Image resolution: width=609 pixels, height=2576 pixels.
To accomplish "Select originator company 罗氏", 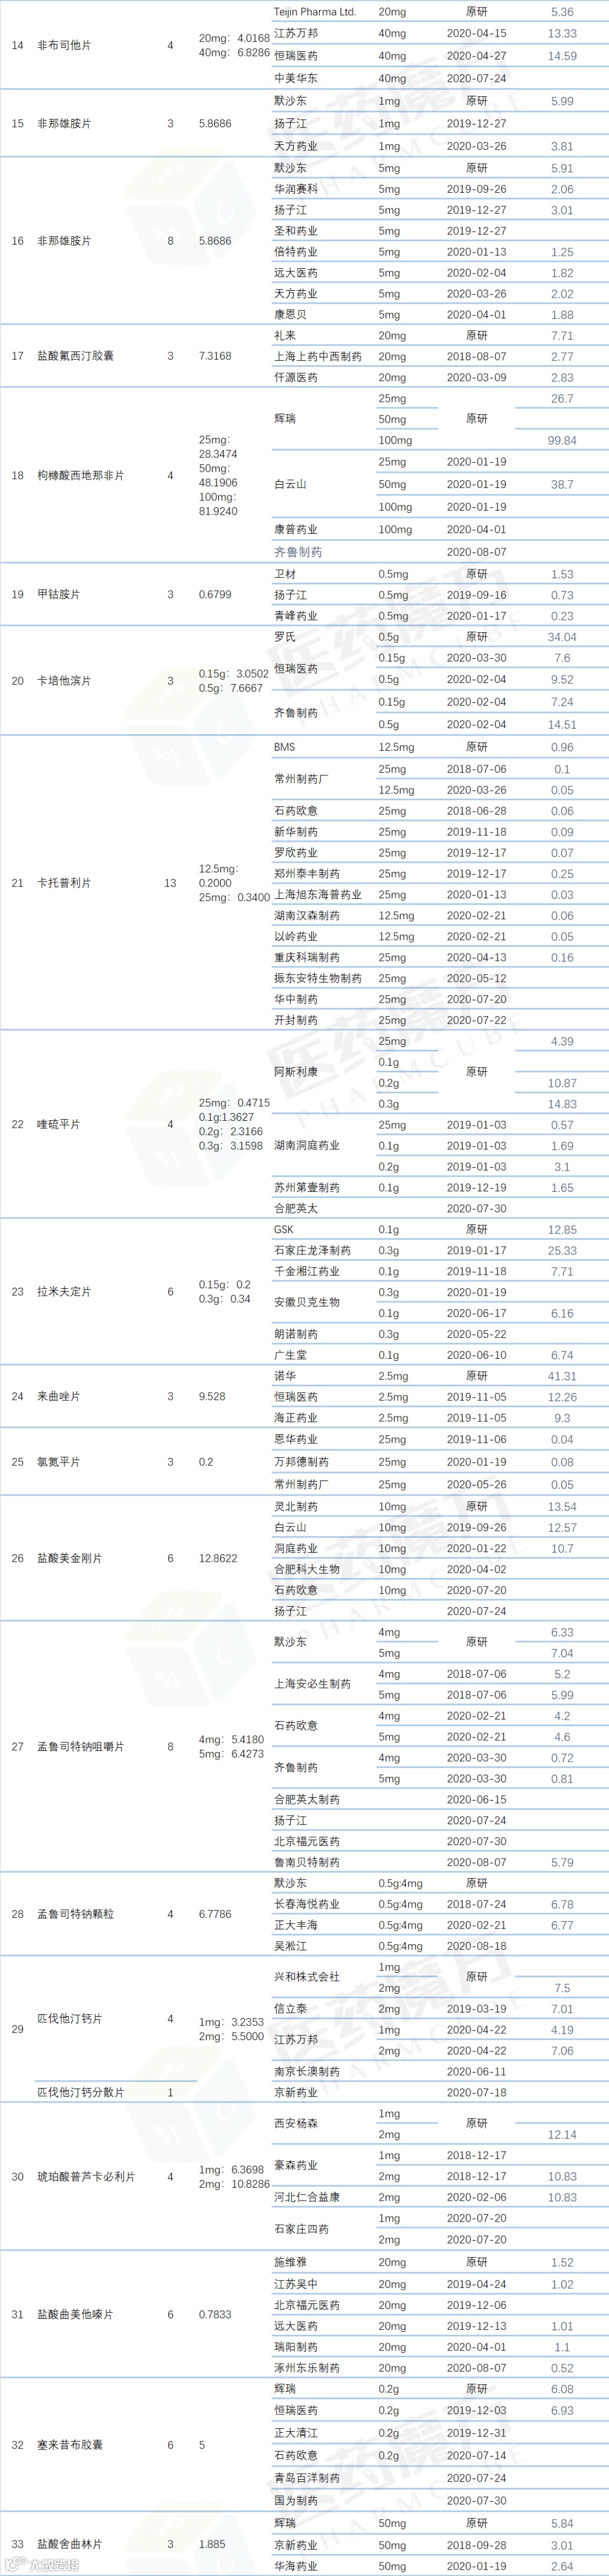I will point(285,637).
